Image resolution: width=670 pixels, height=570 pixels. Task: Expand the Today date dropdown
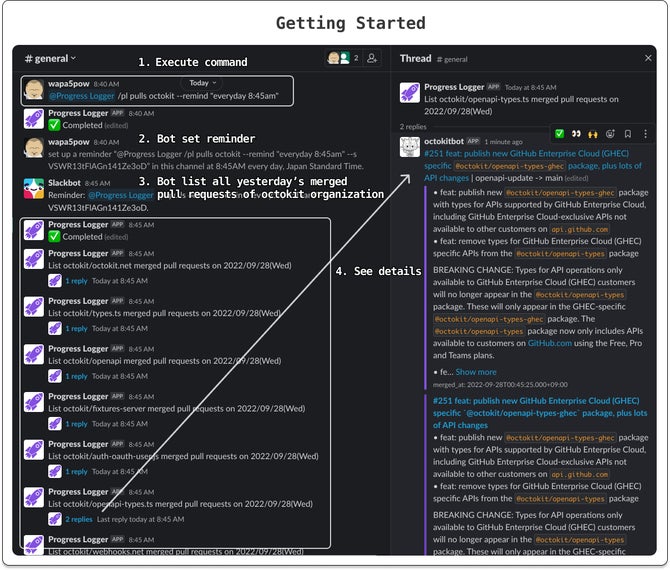pos(203,83)
